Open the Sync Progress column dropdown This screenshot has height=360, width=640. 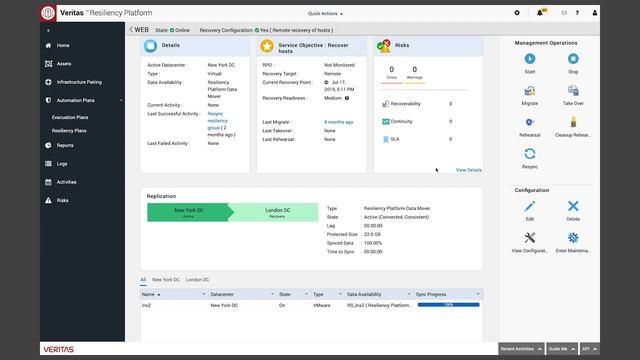pyautogui.click(x=478, y=294)
